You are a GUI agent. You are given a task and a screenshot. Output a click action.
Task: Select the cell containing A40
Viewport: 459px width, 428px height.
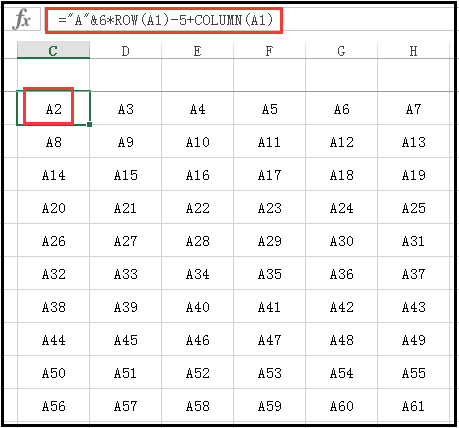tap(197, 306)
